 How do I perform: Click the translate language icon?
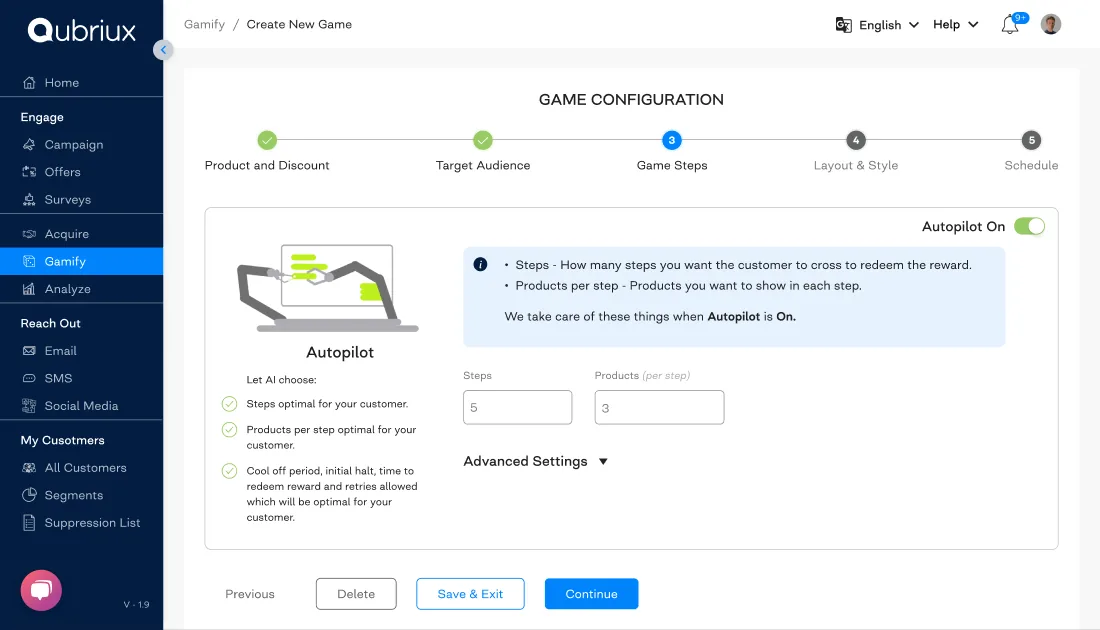pos(843,25)
